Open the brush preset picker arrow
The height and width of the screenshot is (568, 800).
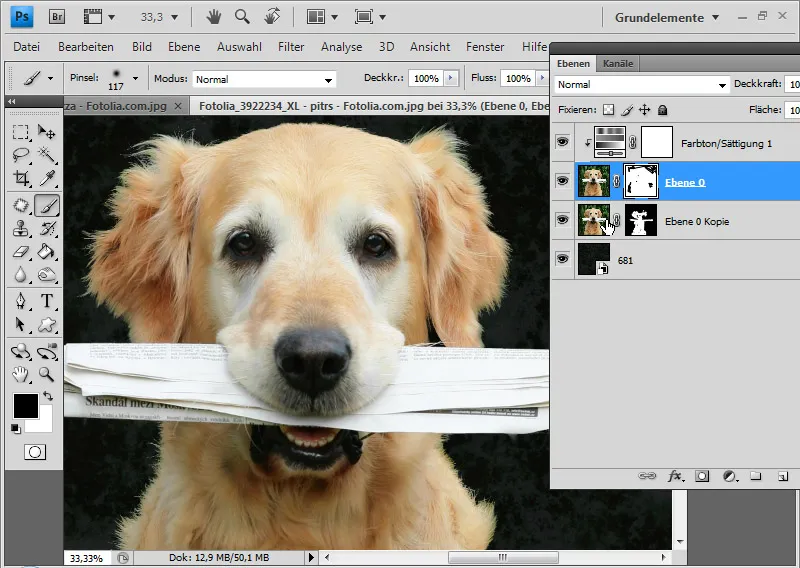pos(135,79)
